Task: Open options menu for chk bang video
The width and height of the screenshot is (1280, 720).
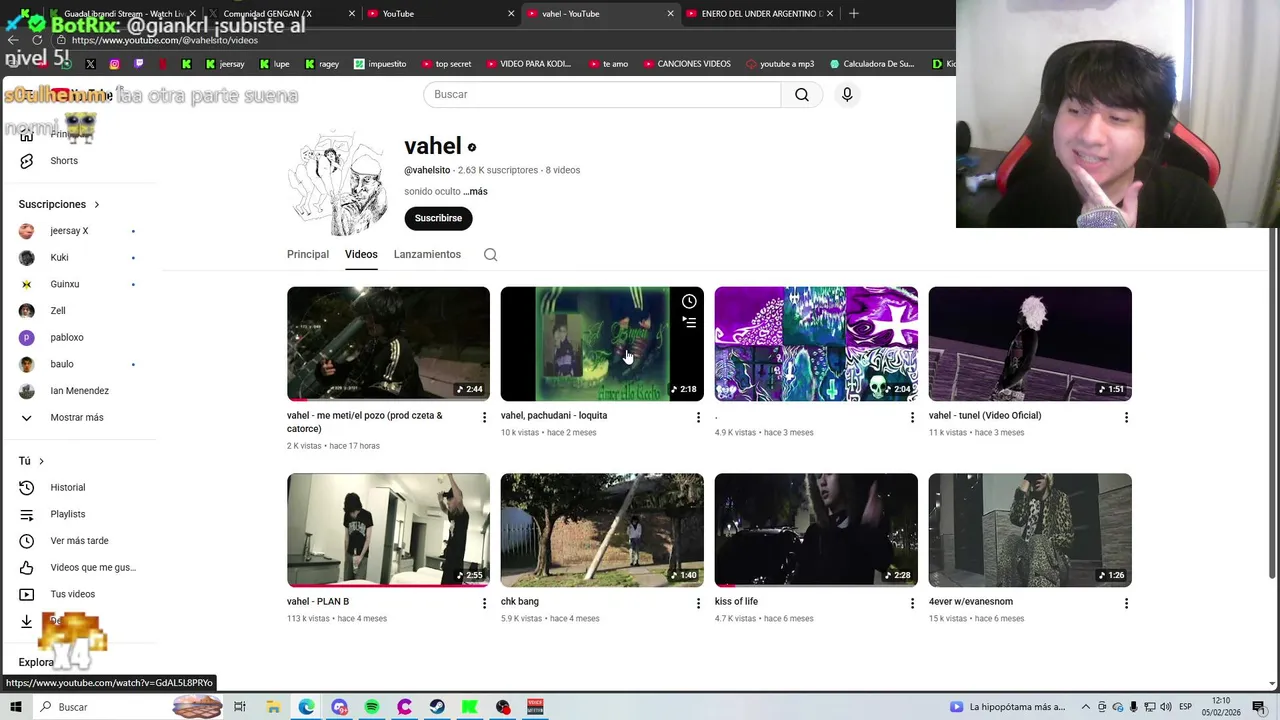Action: [698, 603]
